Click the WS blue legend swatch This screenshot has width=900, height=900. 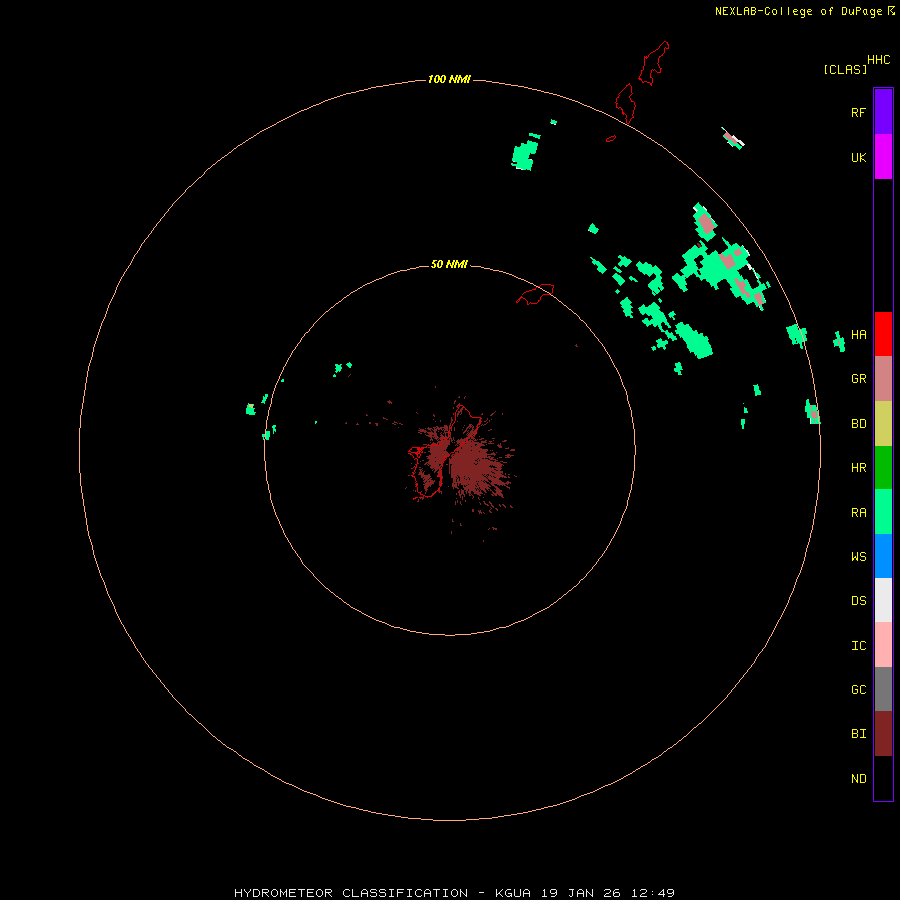883,556
